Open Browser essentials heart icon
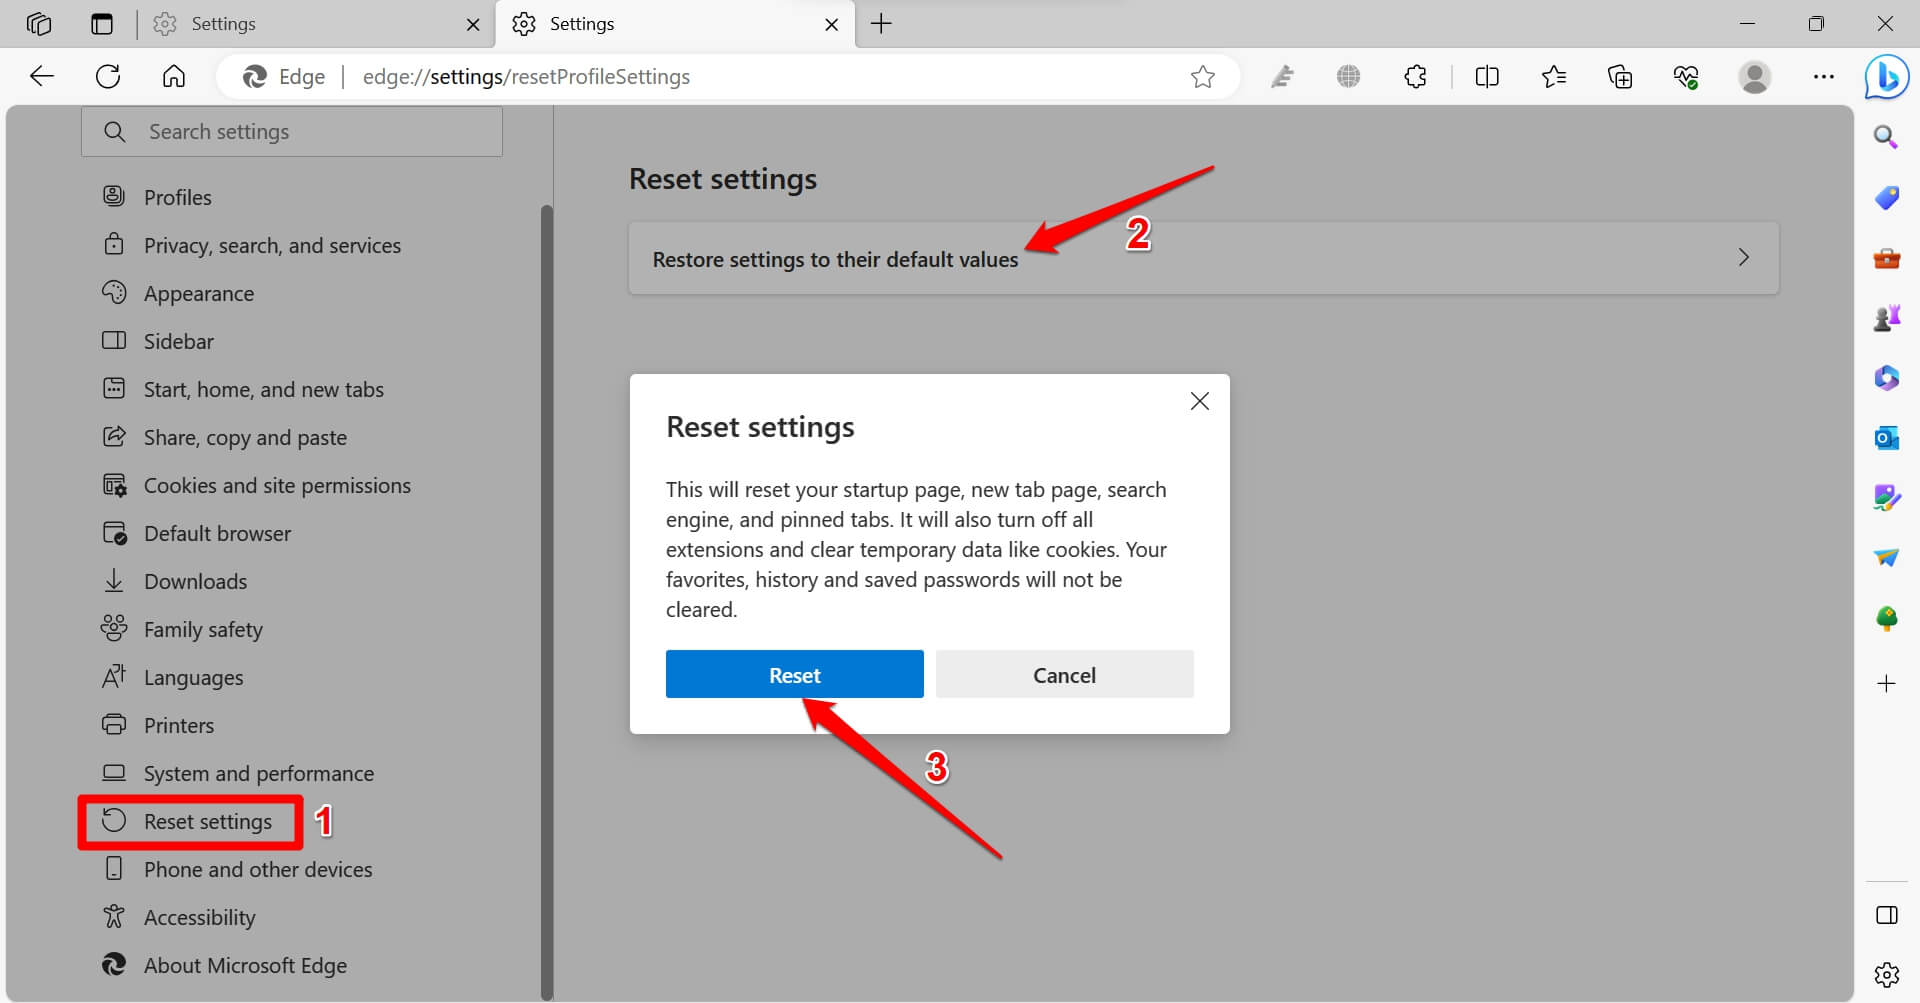Screen dimensions: 1920x1003 [x=1686, y=76]
